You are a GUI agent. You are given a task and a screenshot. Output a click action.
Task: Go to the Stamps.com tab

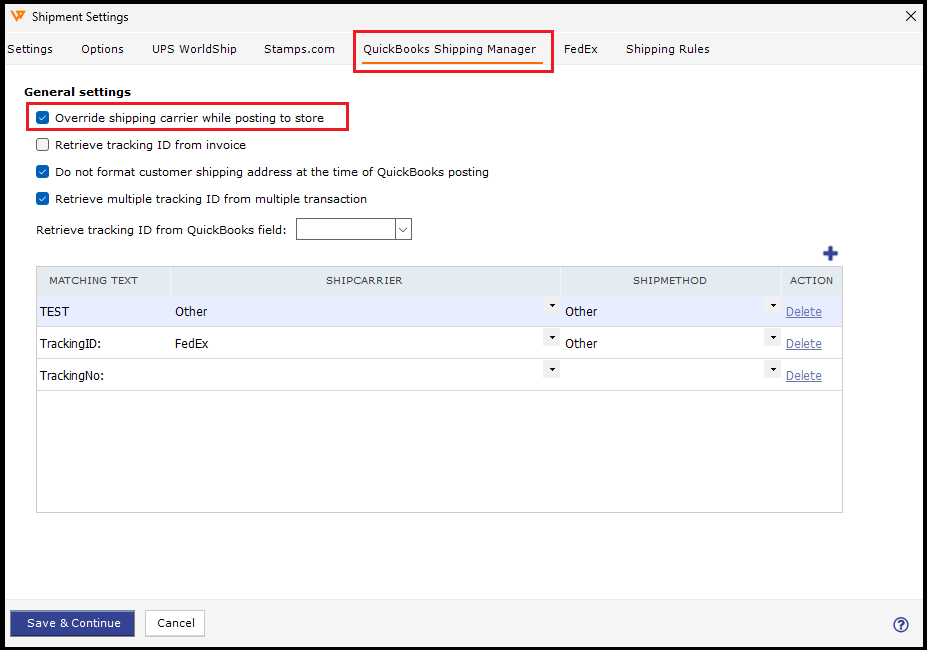tap(299, 49)
